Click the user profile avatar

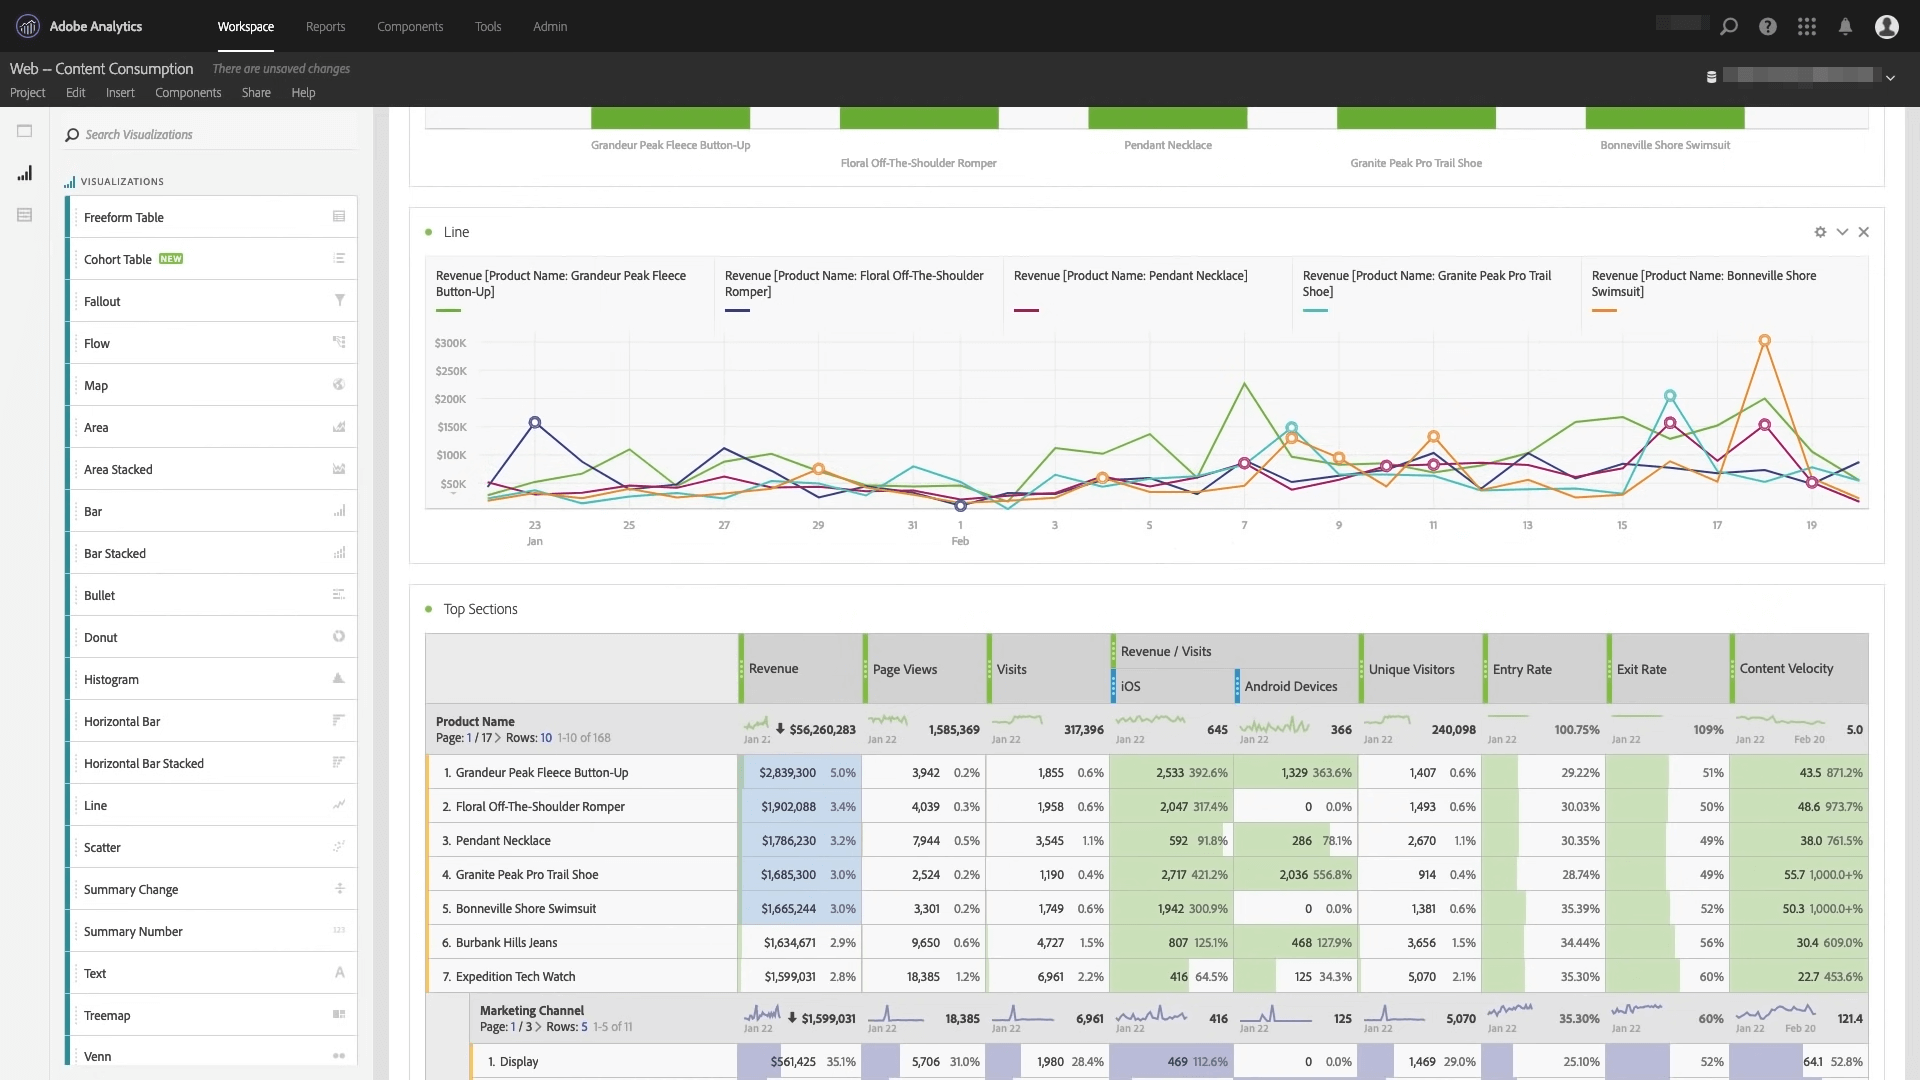[x=1886, y=27]
